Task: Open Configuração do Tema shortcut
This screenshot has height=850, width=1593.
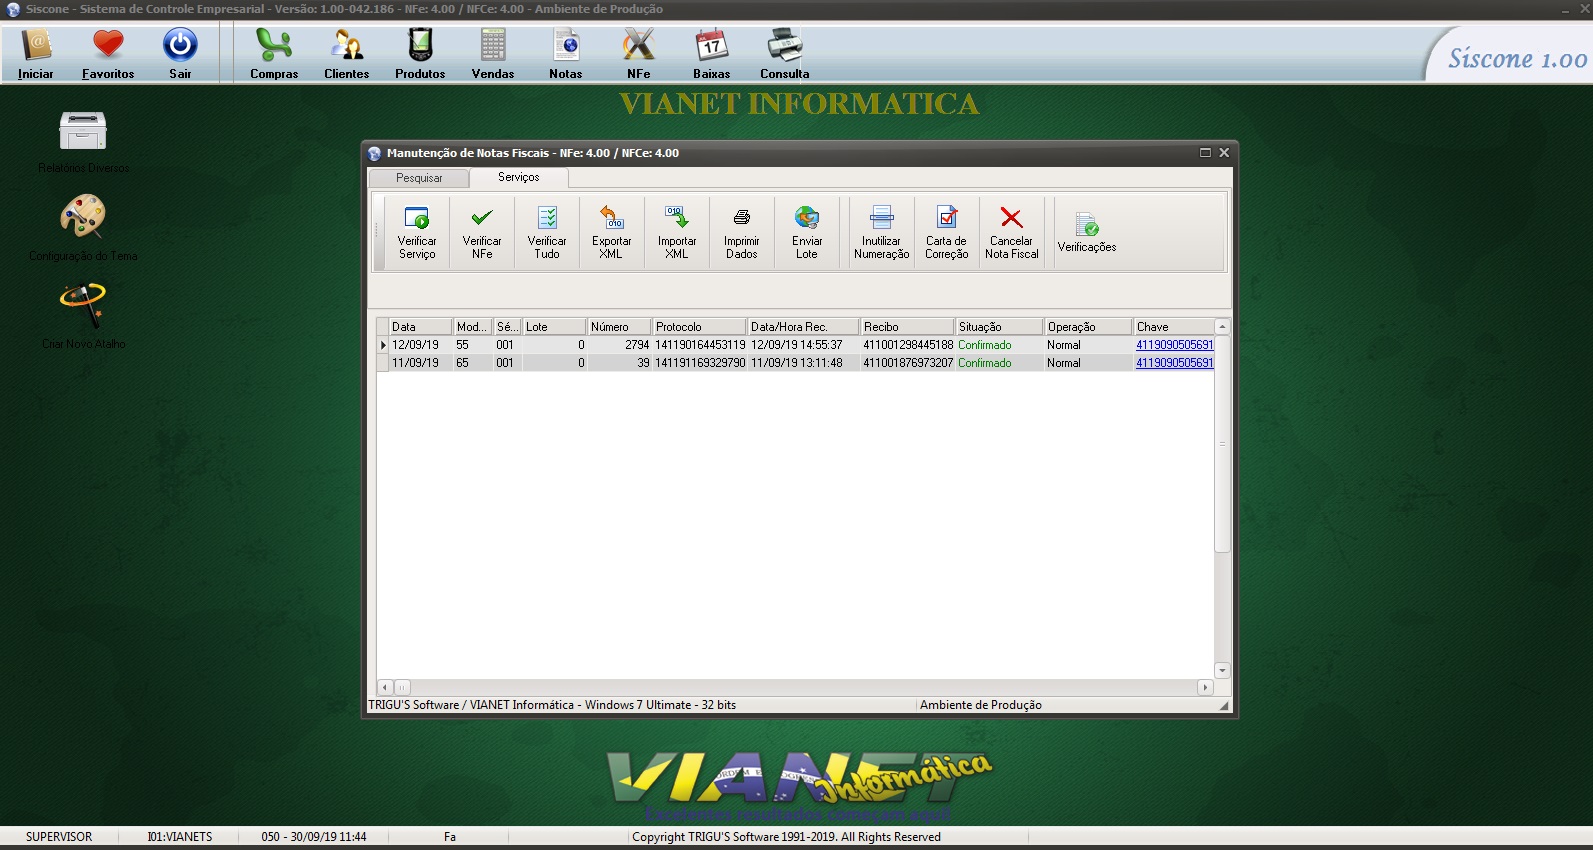Action: [x=83, y=228]
